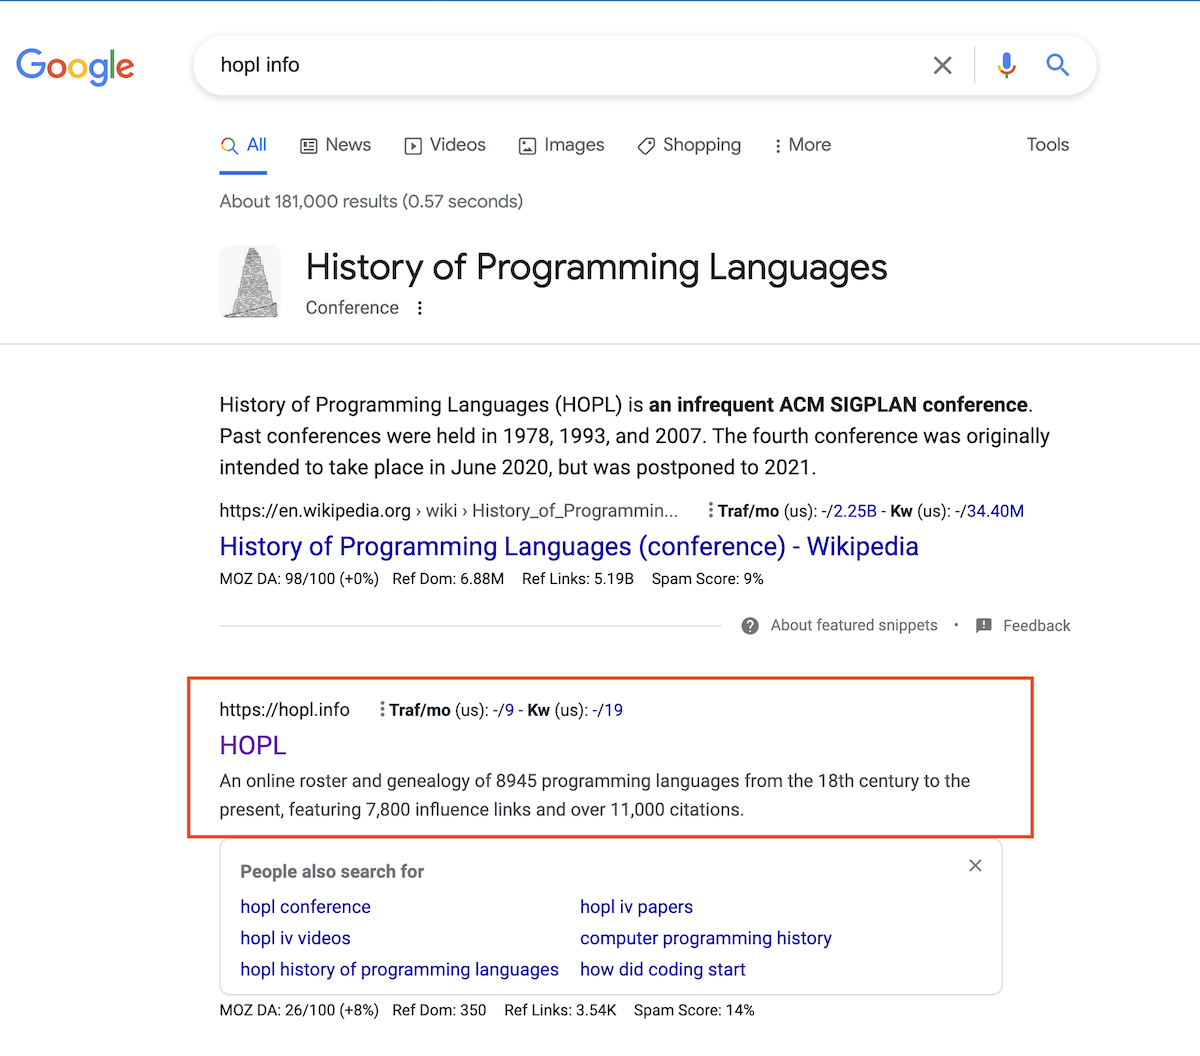Dismiss the People also search for panel
This screenshot has height=1056, width=1200.
(x=975, y=865)
